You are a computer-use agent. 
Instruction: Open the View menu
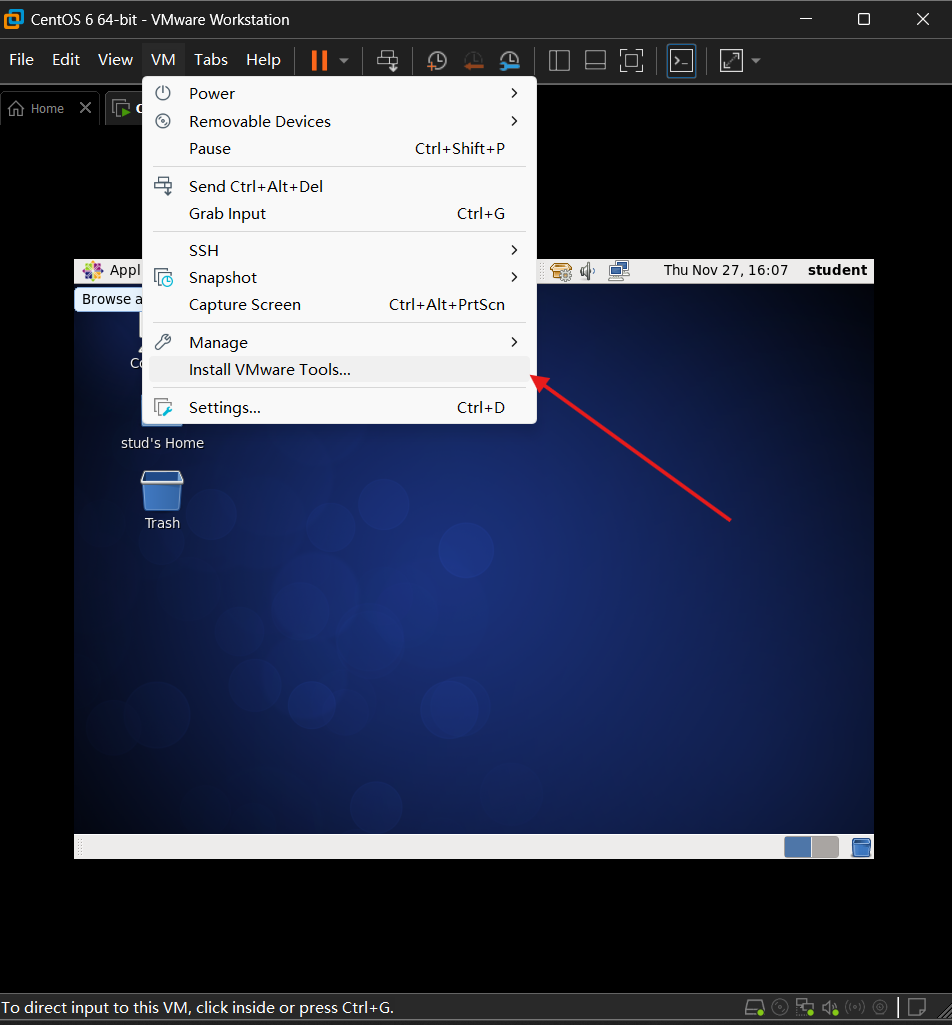click(x=115, y=59)
